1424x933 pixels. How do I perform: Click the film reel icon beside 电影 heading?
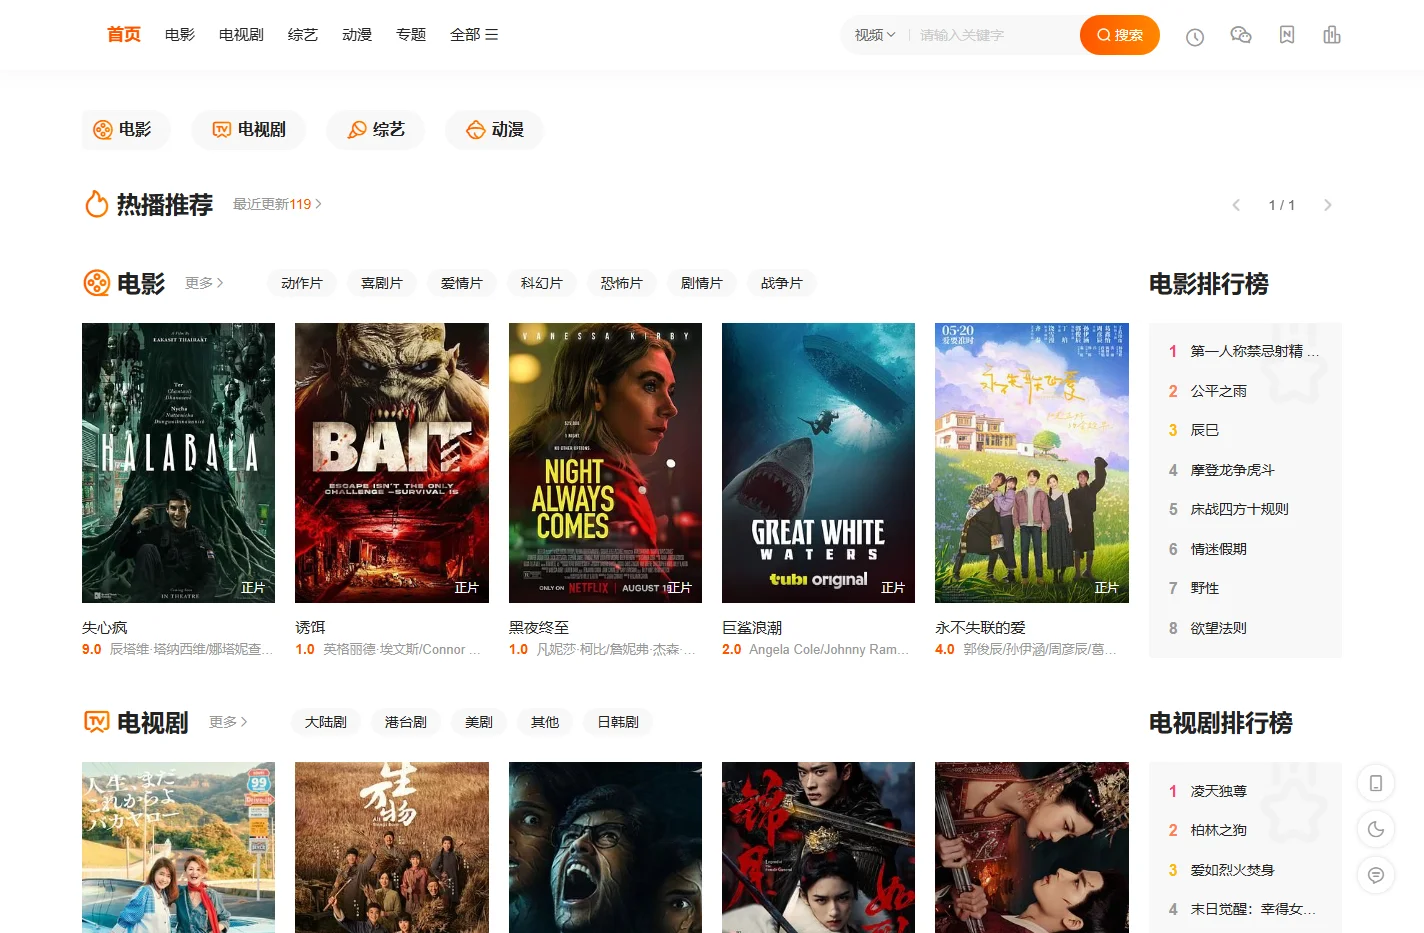coord(97,283)
